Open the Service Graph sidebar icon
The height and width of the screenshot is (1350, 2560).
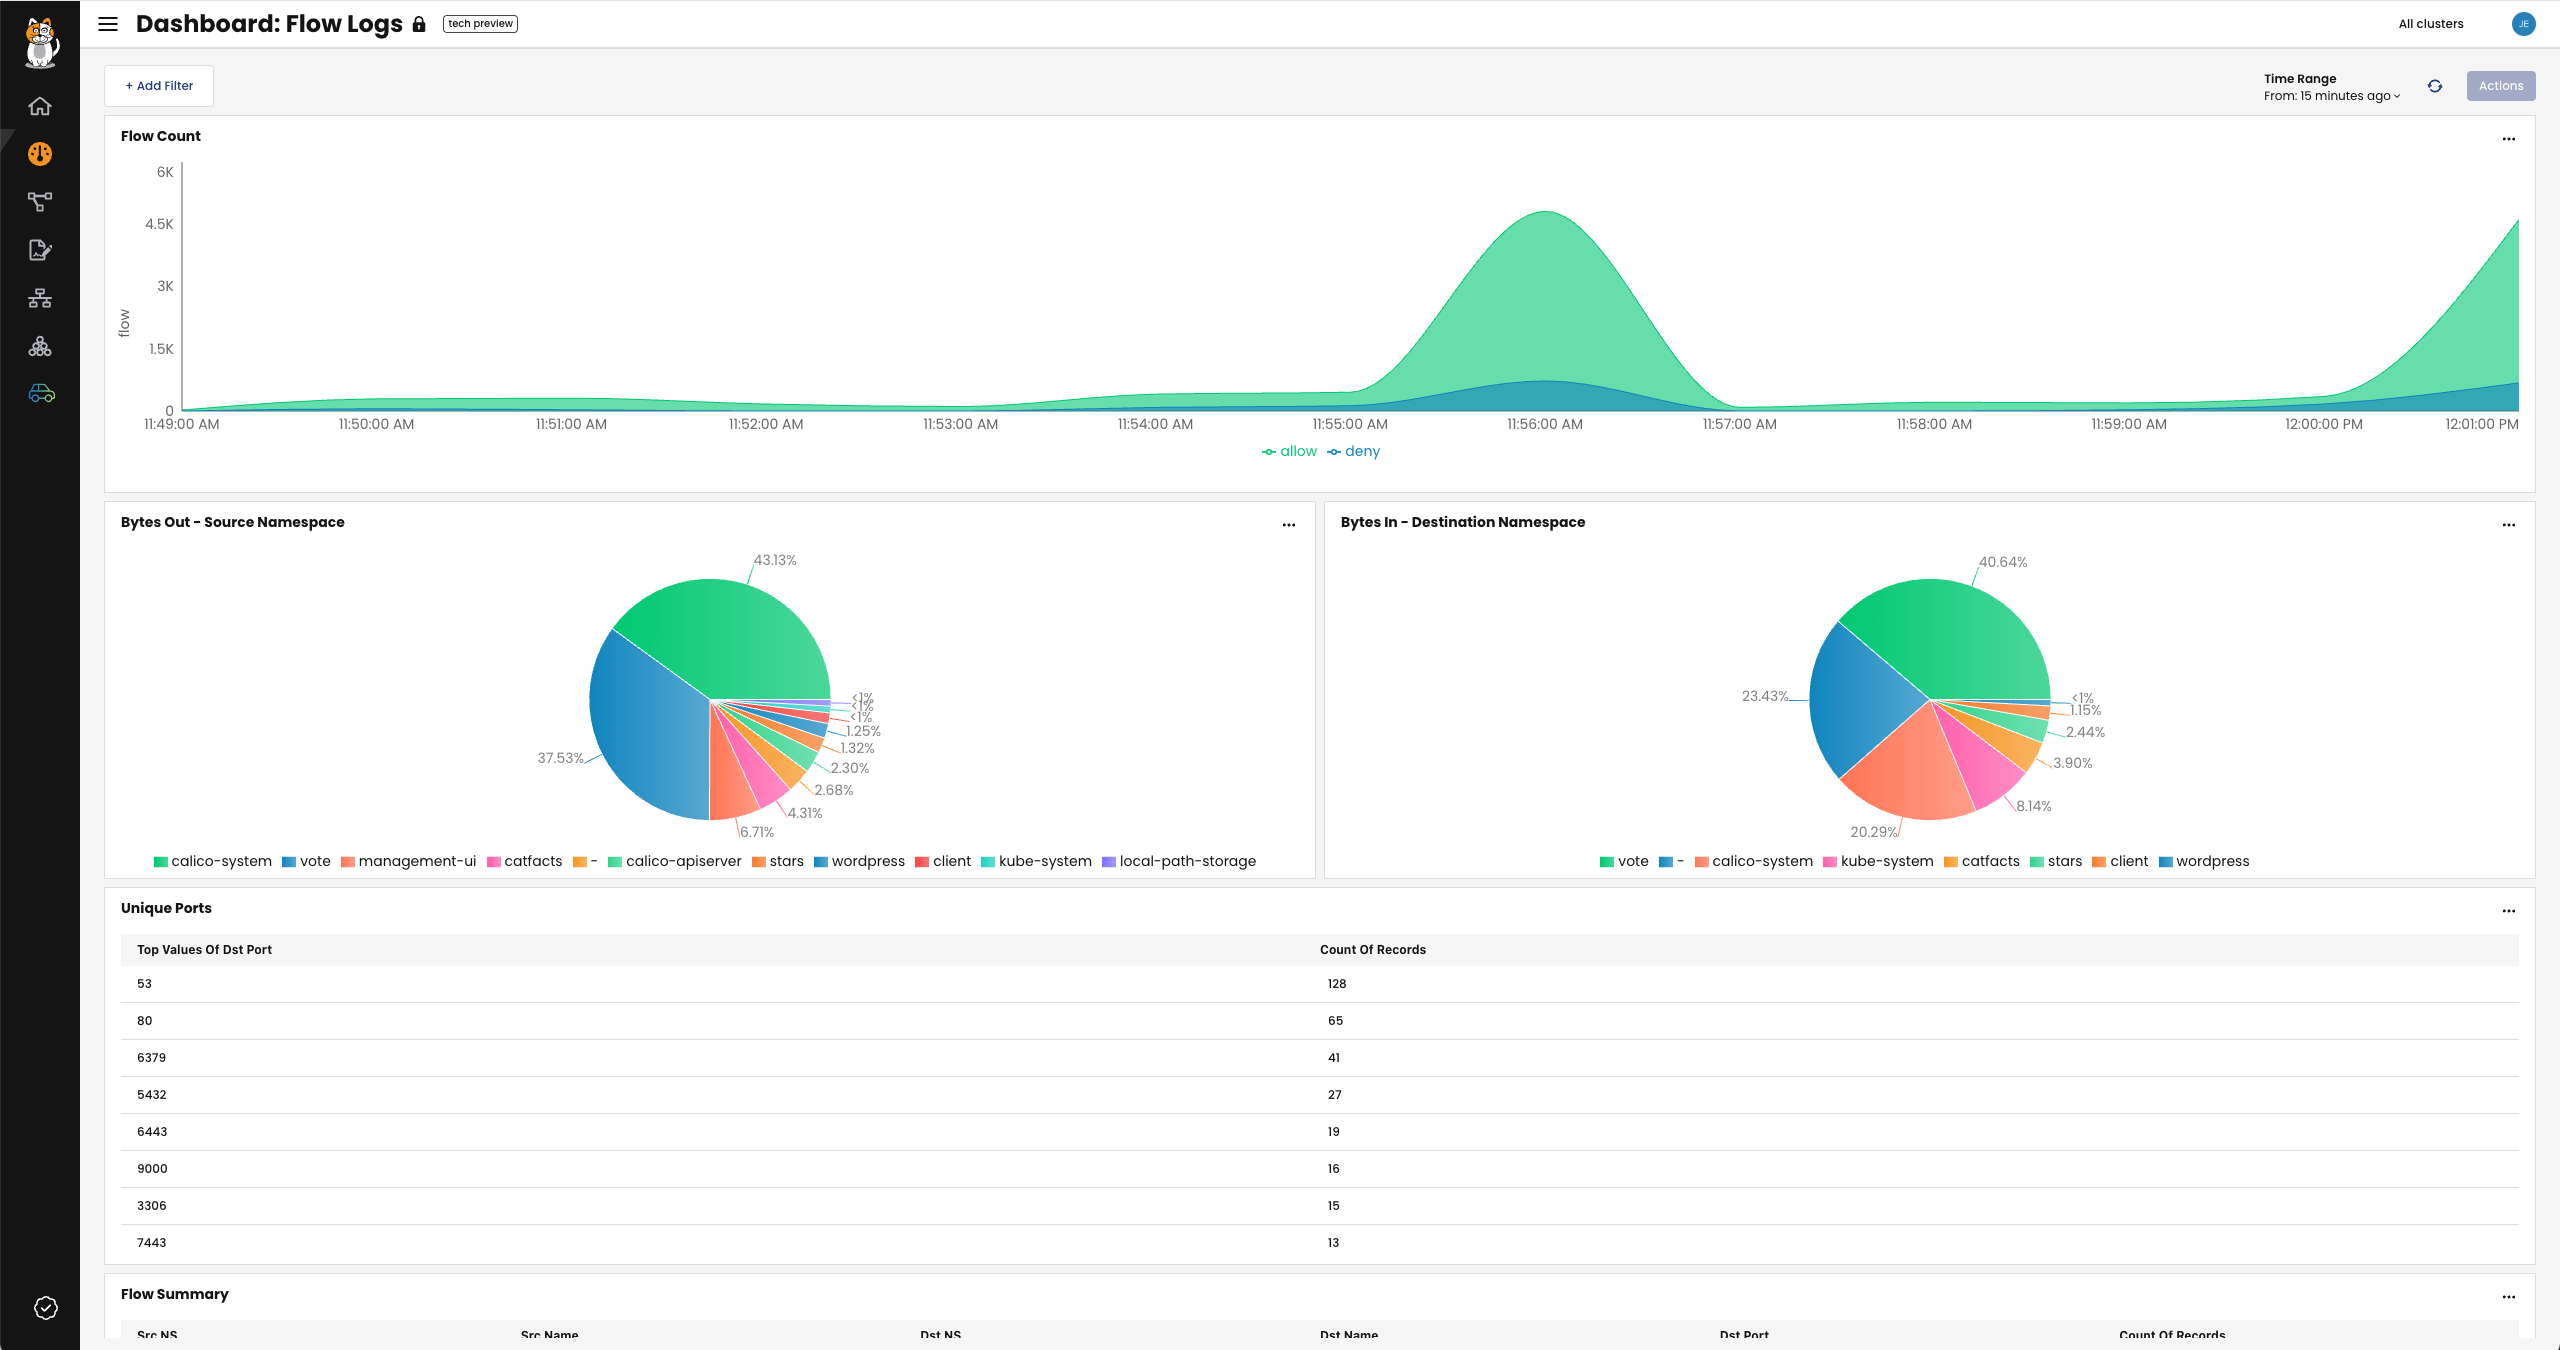coord(40,202)
